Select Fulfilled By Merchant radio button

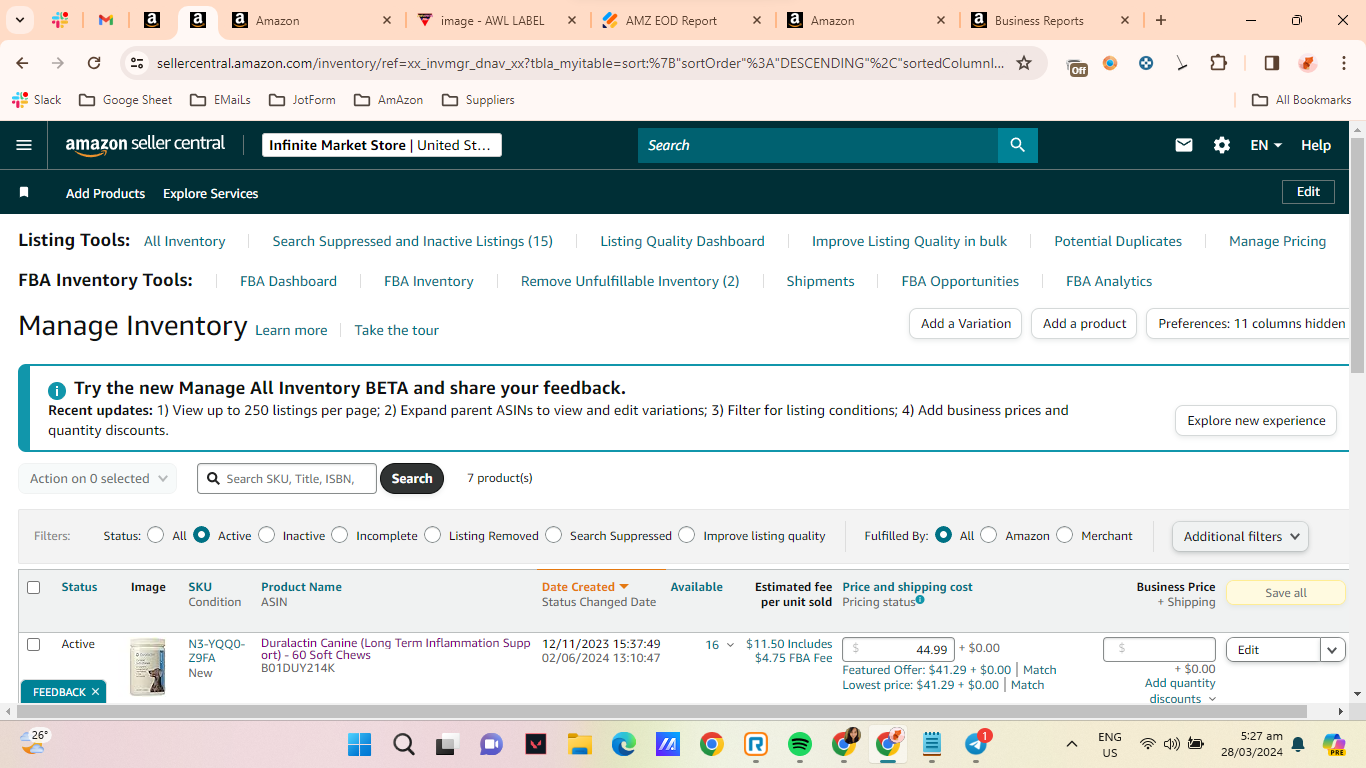[x=1064, y=535]
